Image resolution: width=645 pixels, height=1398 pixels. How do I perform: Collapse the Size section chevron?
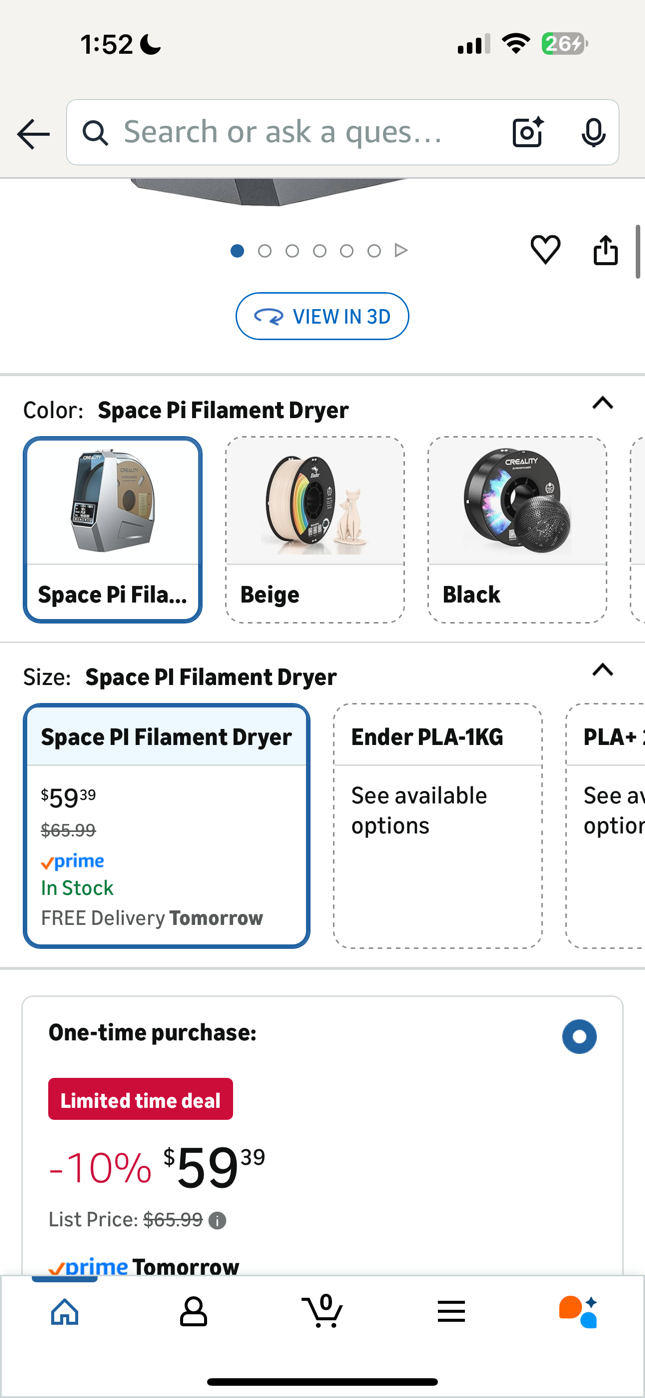(602, 670)
